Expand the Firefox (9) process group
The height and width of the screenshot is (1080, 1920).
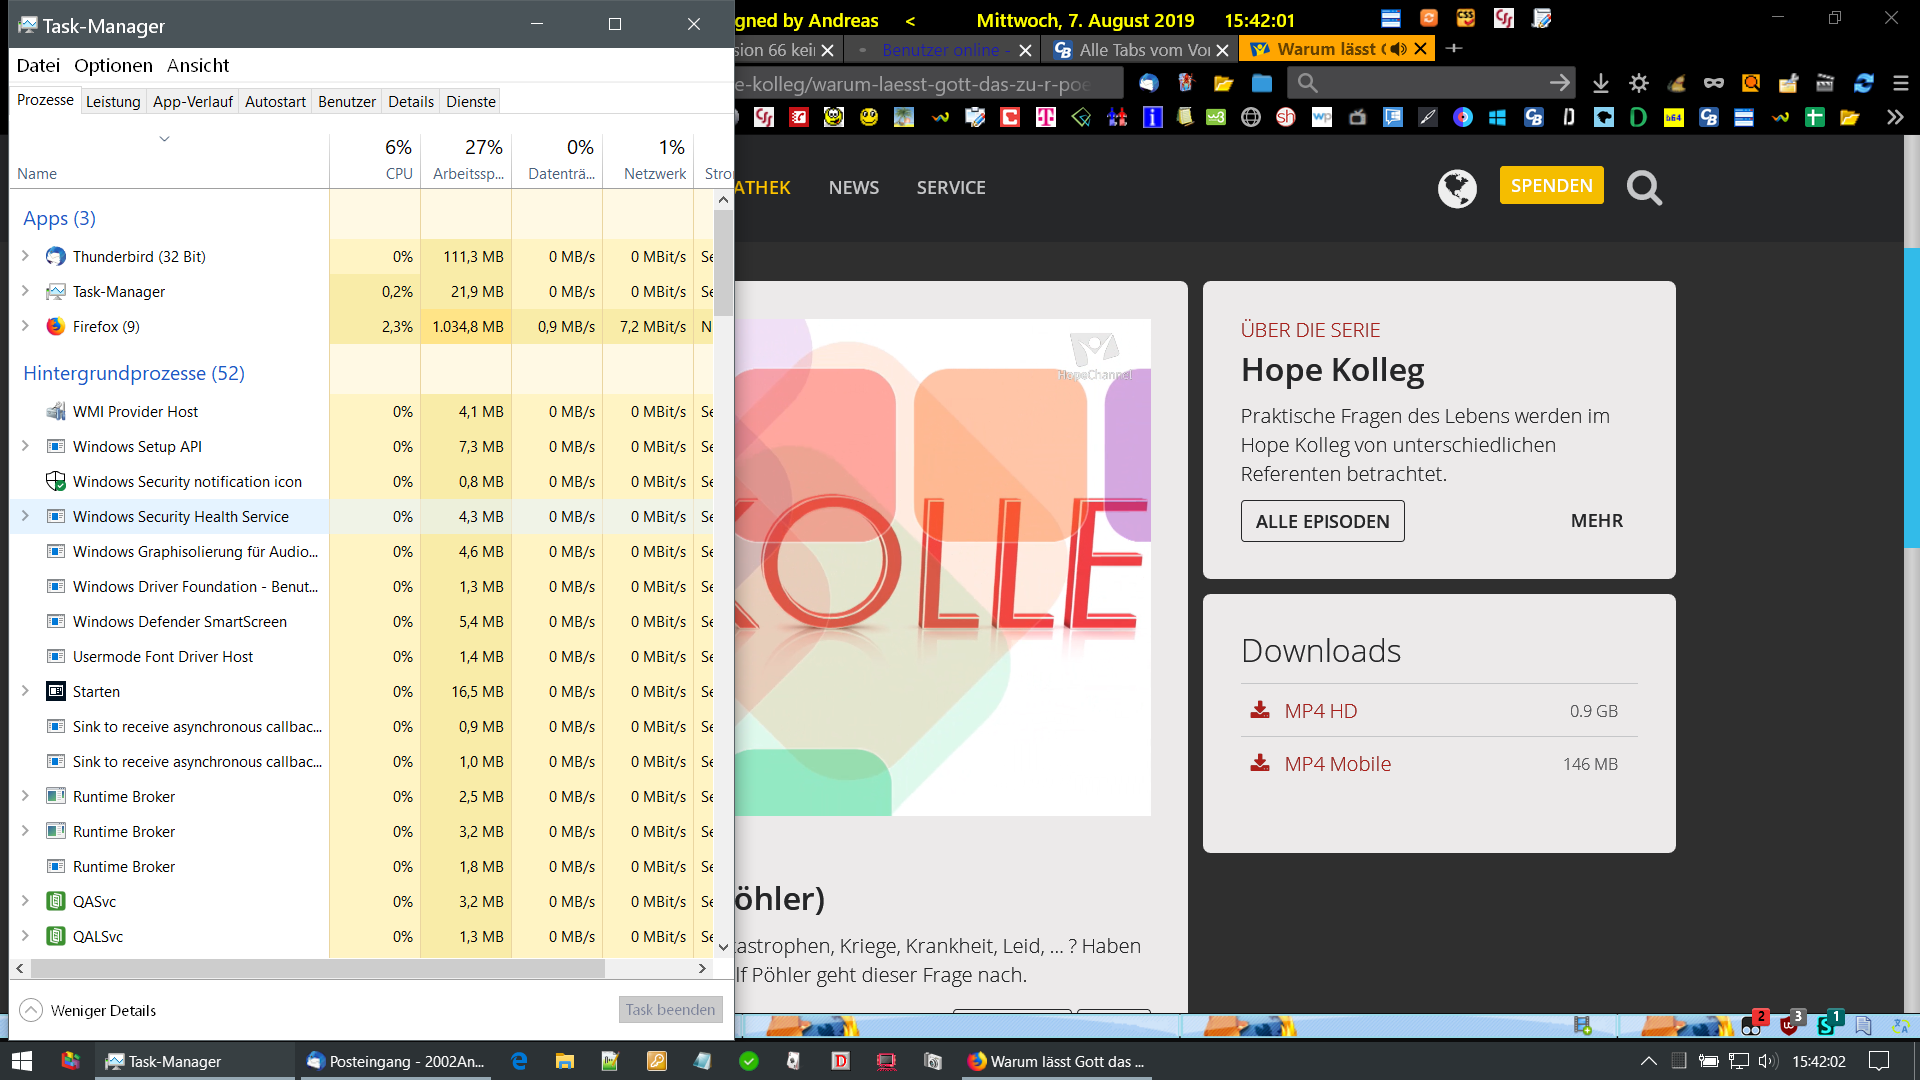[x=25, y=326]
